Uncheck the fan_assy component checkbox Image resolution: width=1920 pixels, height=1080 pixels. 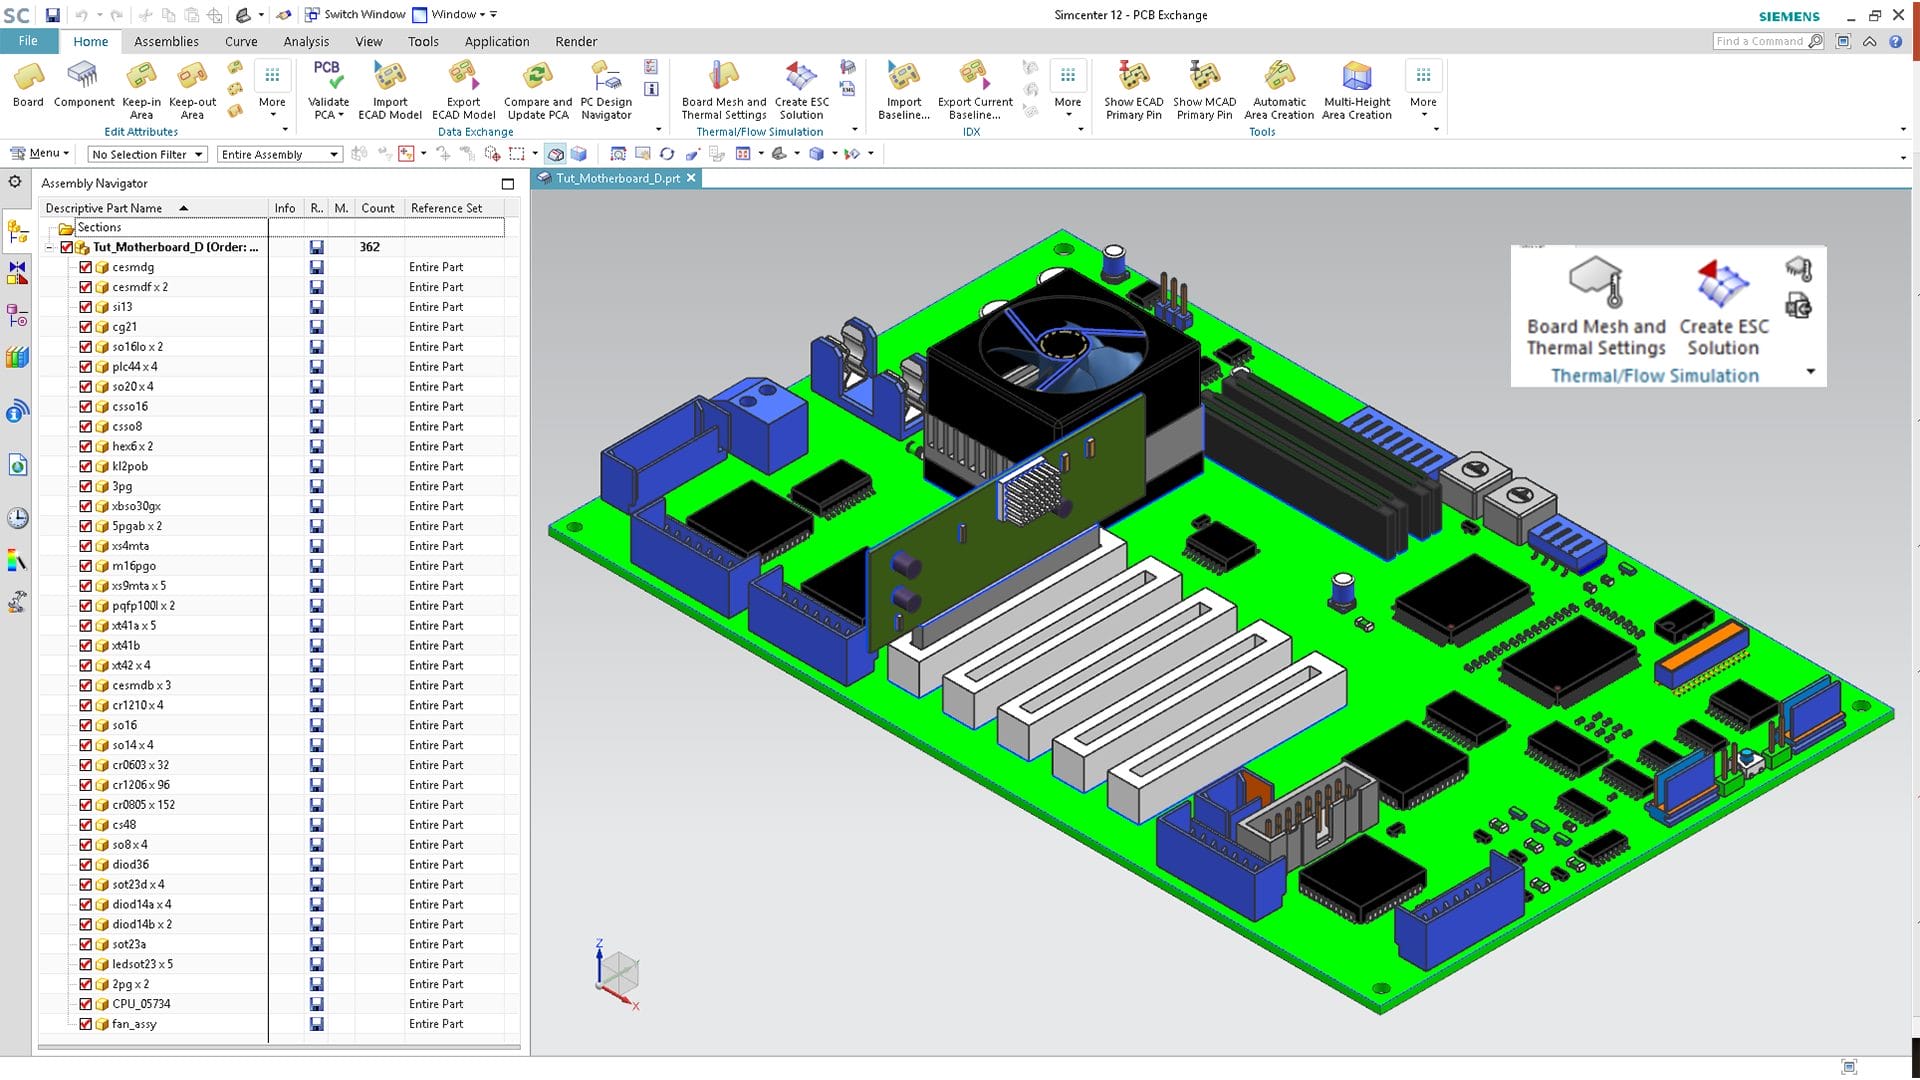(x=86, y=1024)
